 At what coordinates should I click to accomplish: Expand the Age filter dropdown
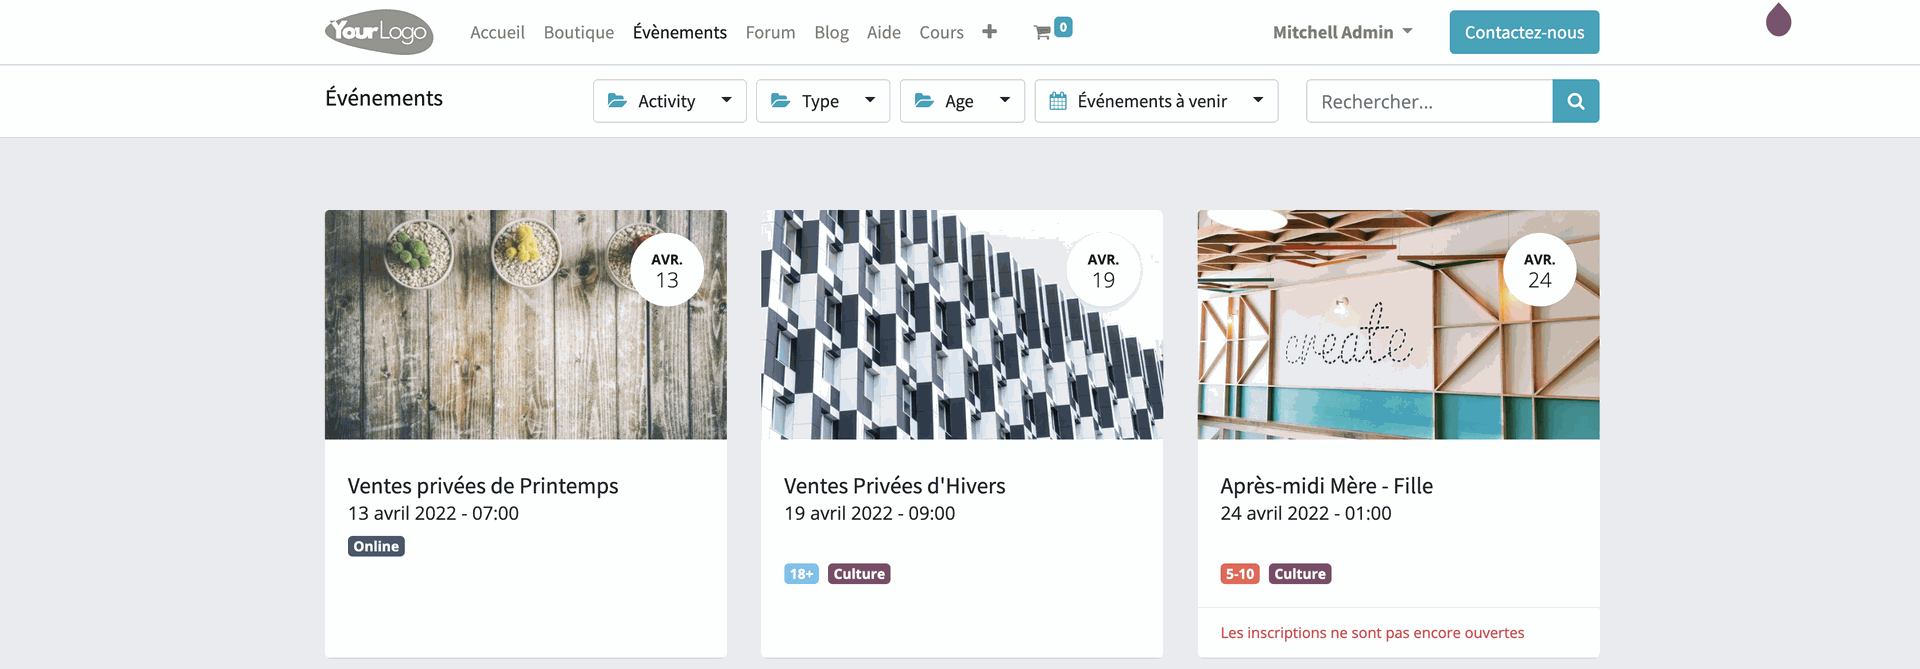(961, 101)
